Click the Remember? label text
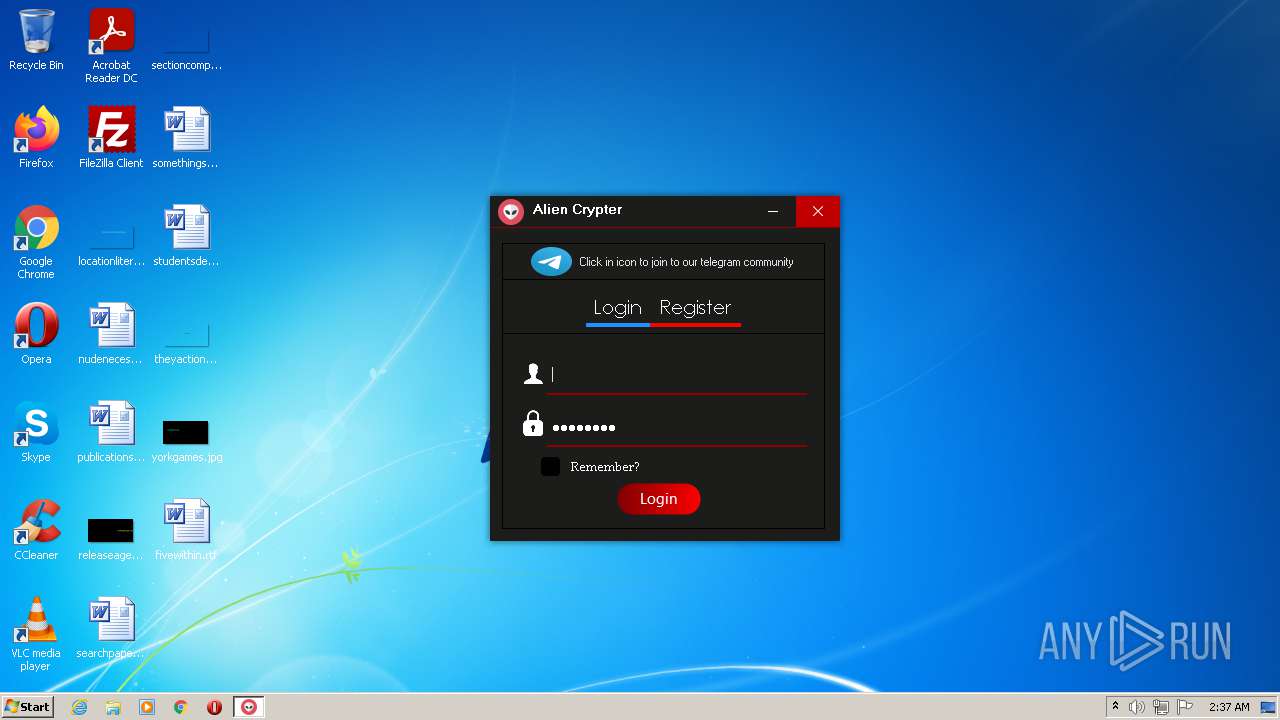Viewport: 1280px width, 720px height. click(605, 467)
